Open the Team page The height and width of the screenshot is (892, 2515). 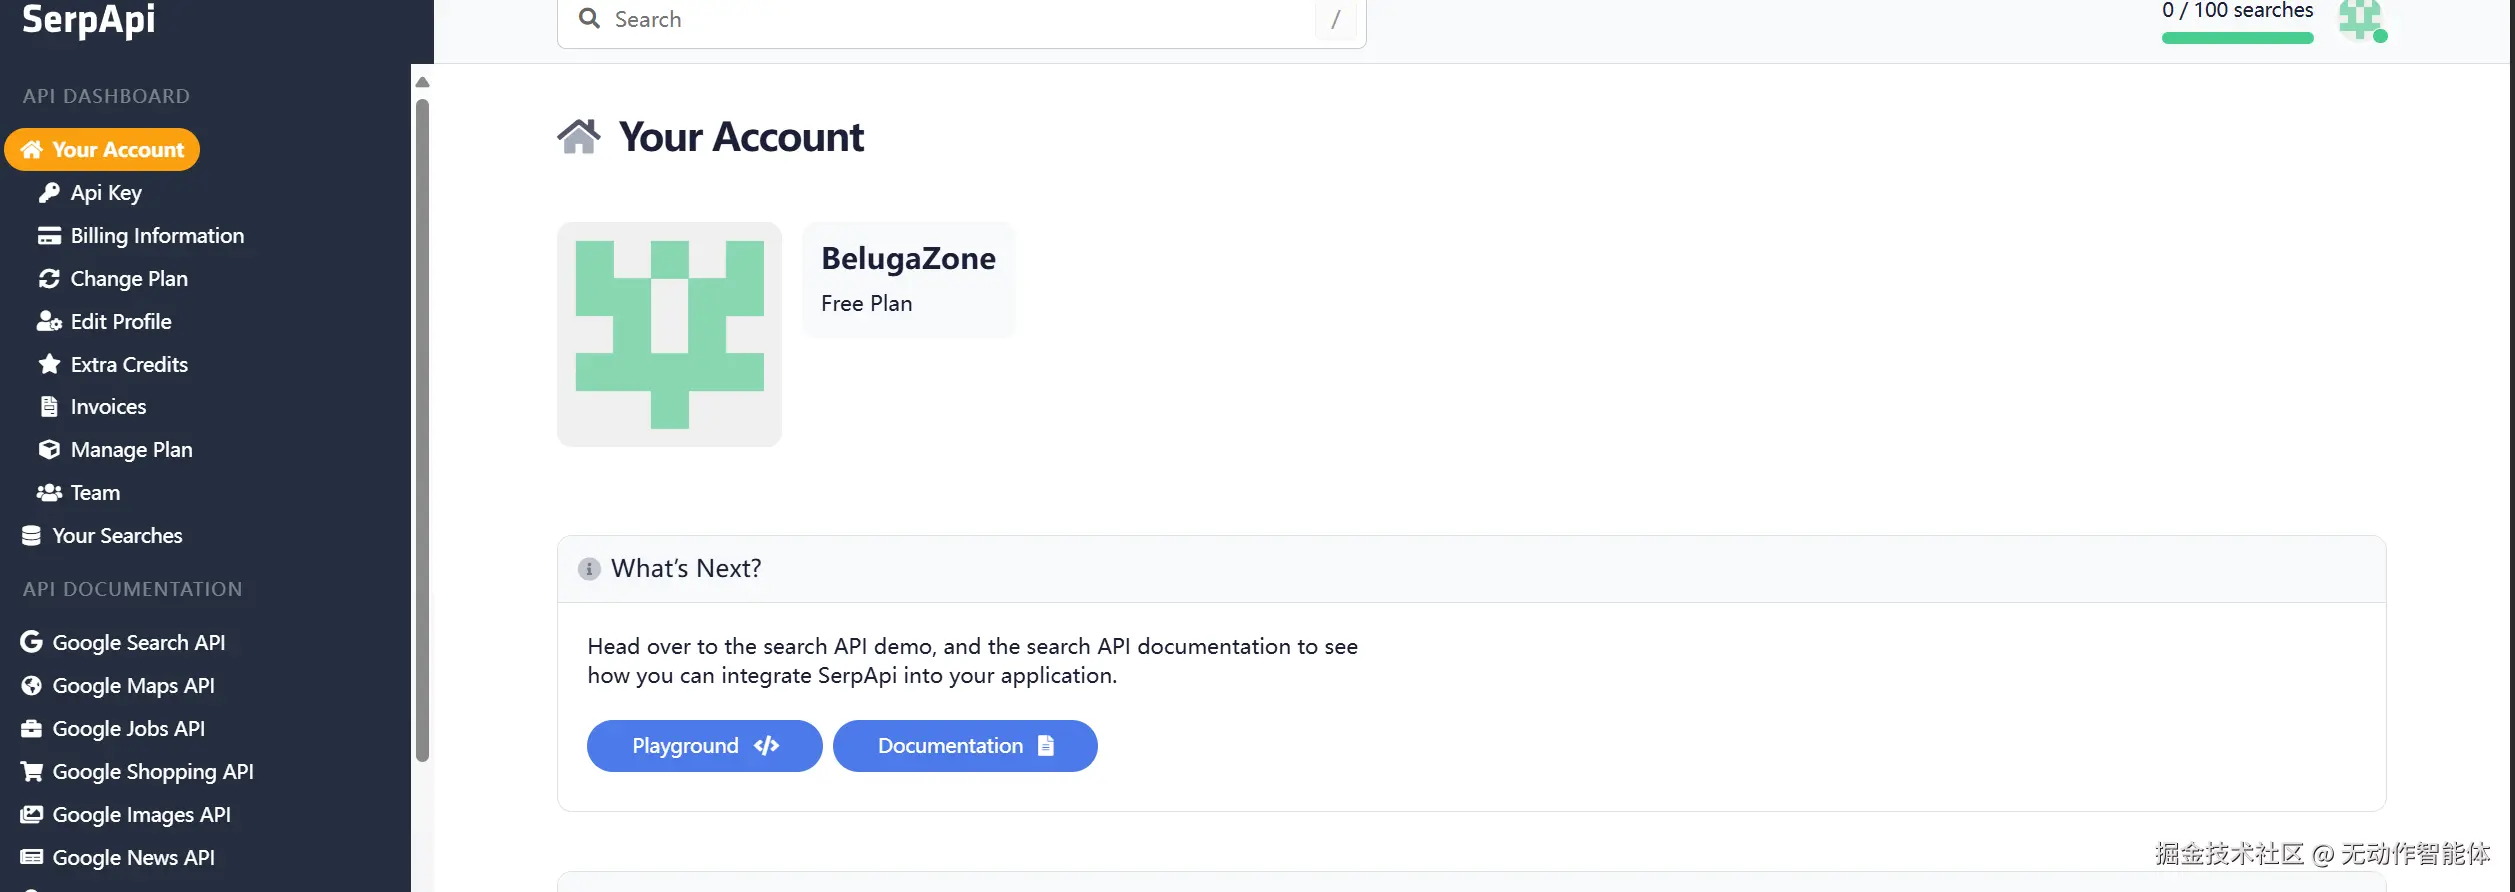[95, 493]
